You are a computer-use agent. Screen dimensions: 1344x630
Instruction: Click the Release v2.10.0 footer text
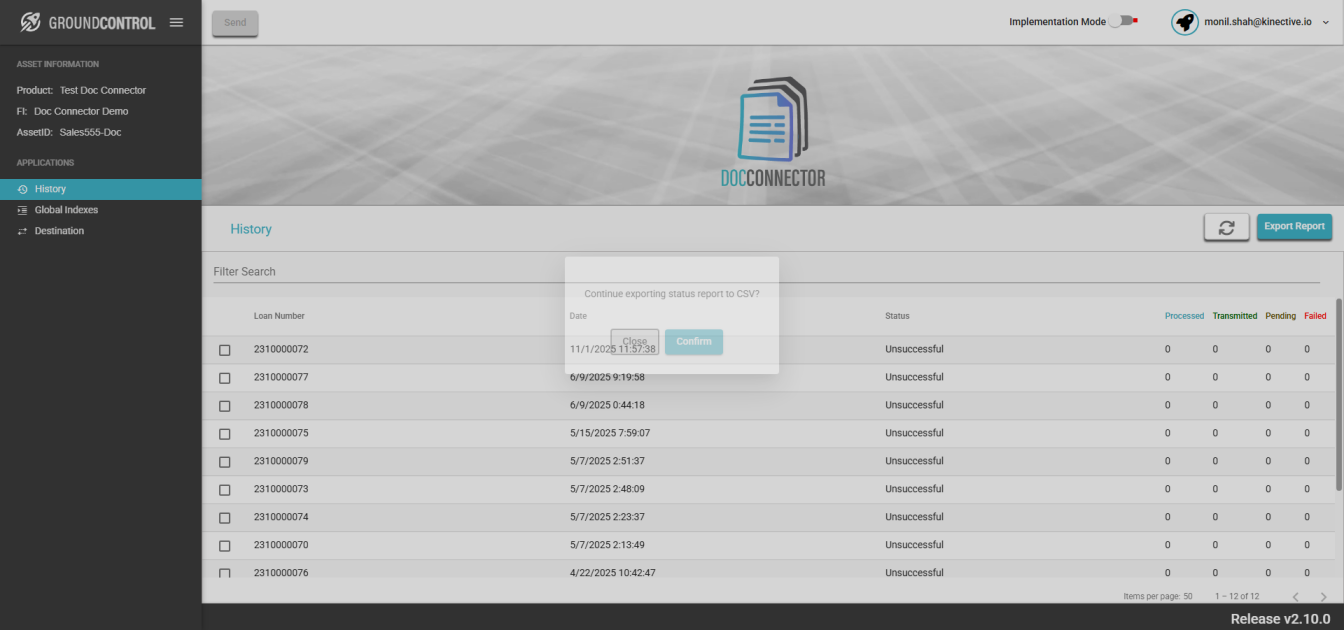tap(1280, 619)
